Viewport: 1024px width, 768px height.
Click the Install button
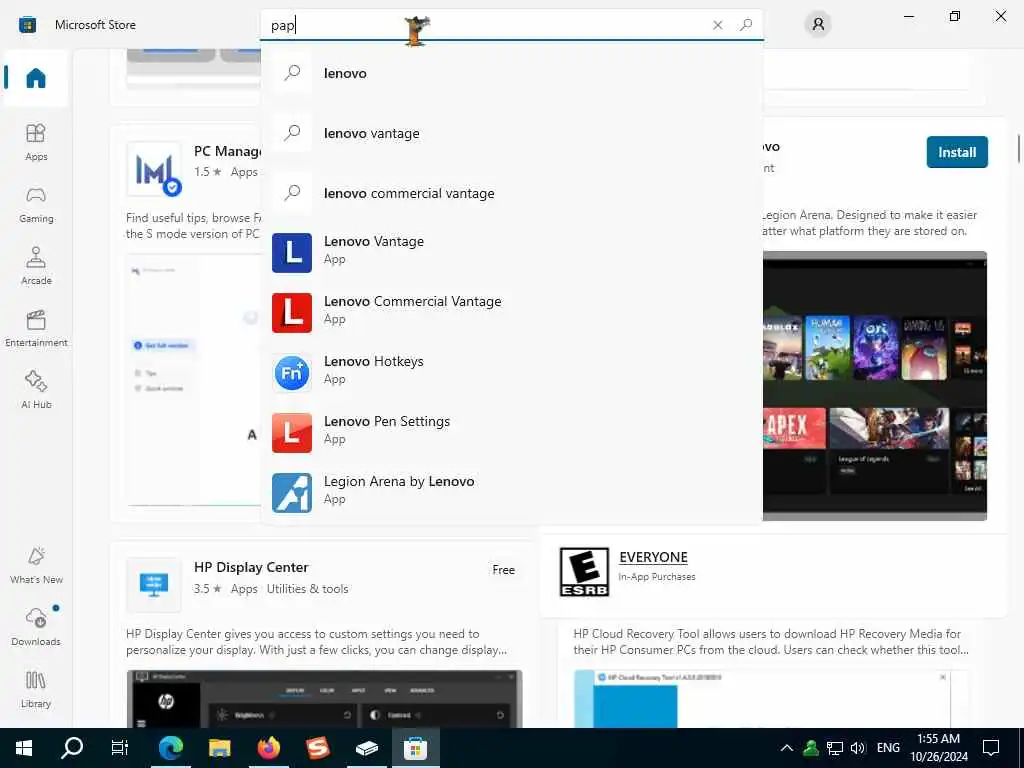[x=957, y=152]
